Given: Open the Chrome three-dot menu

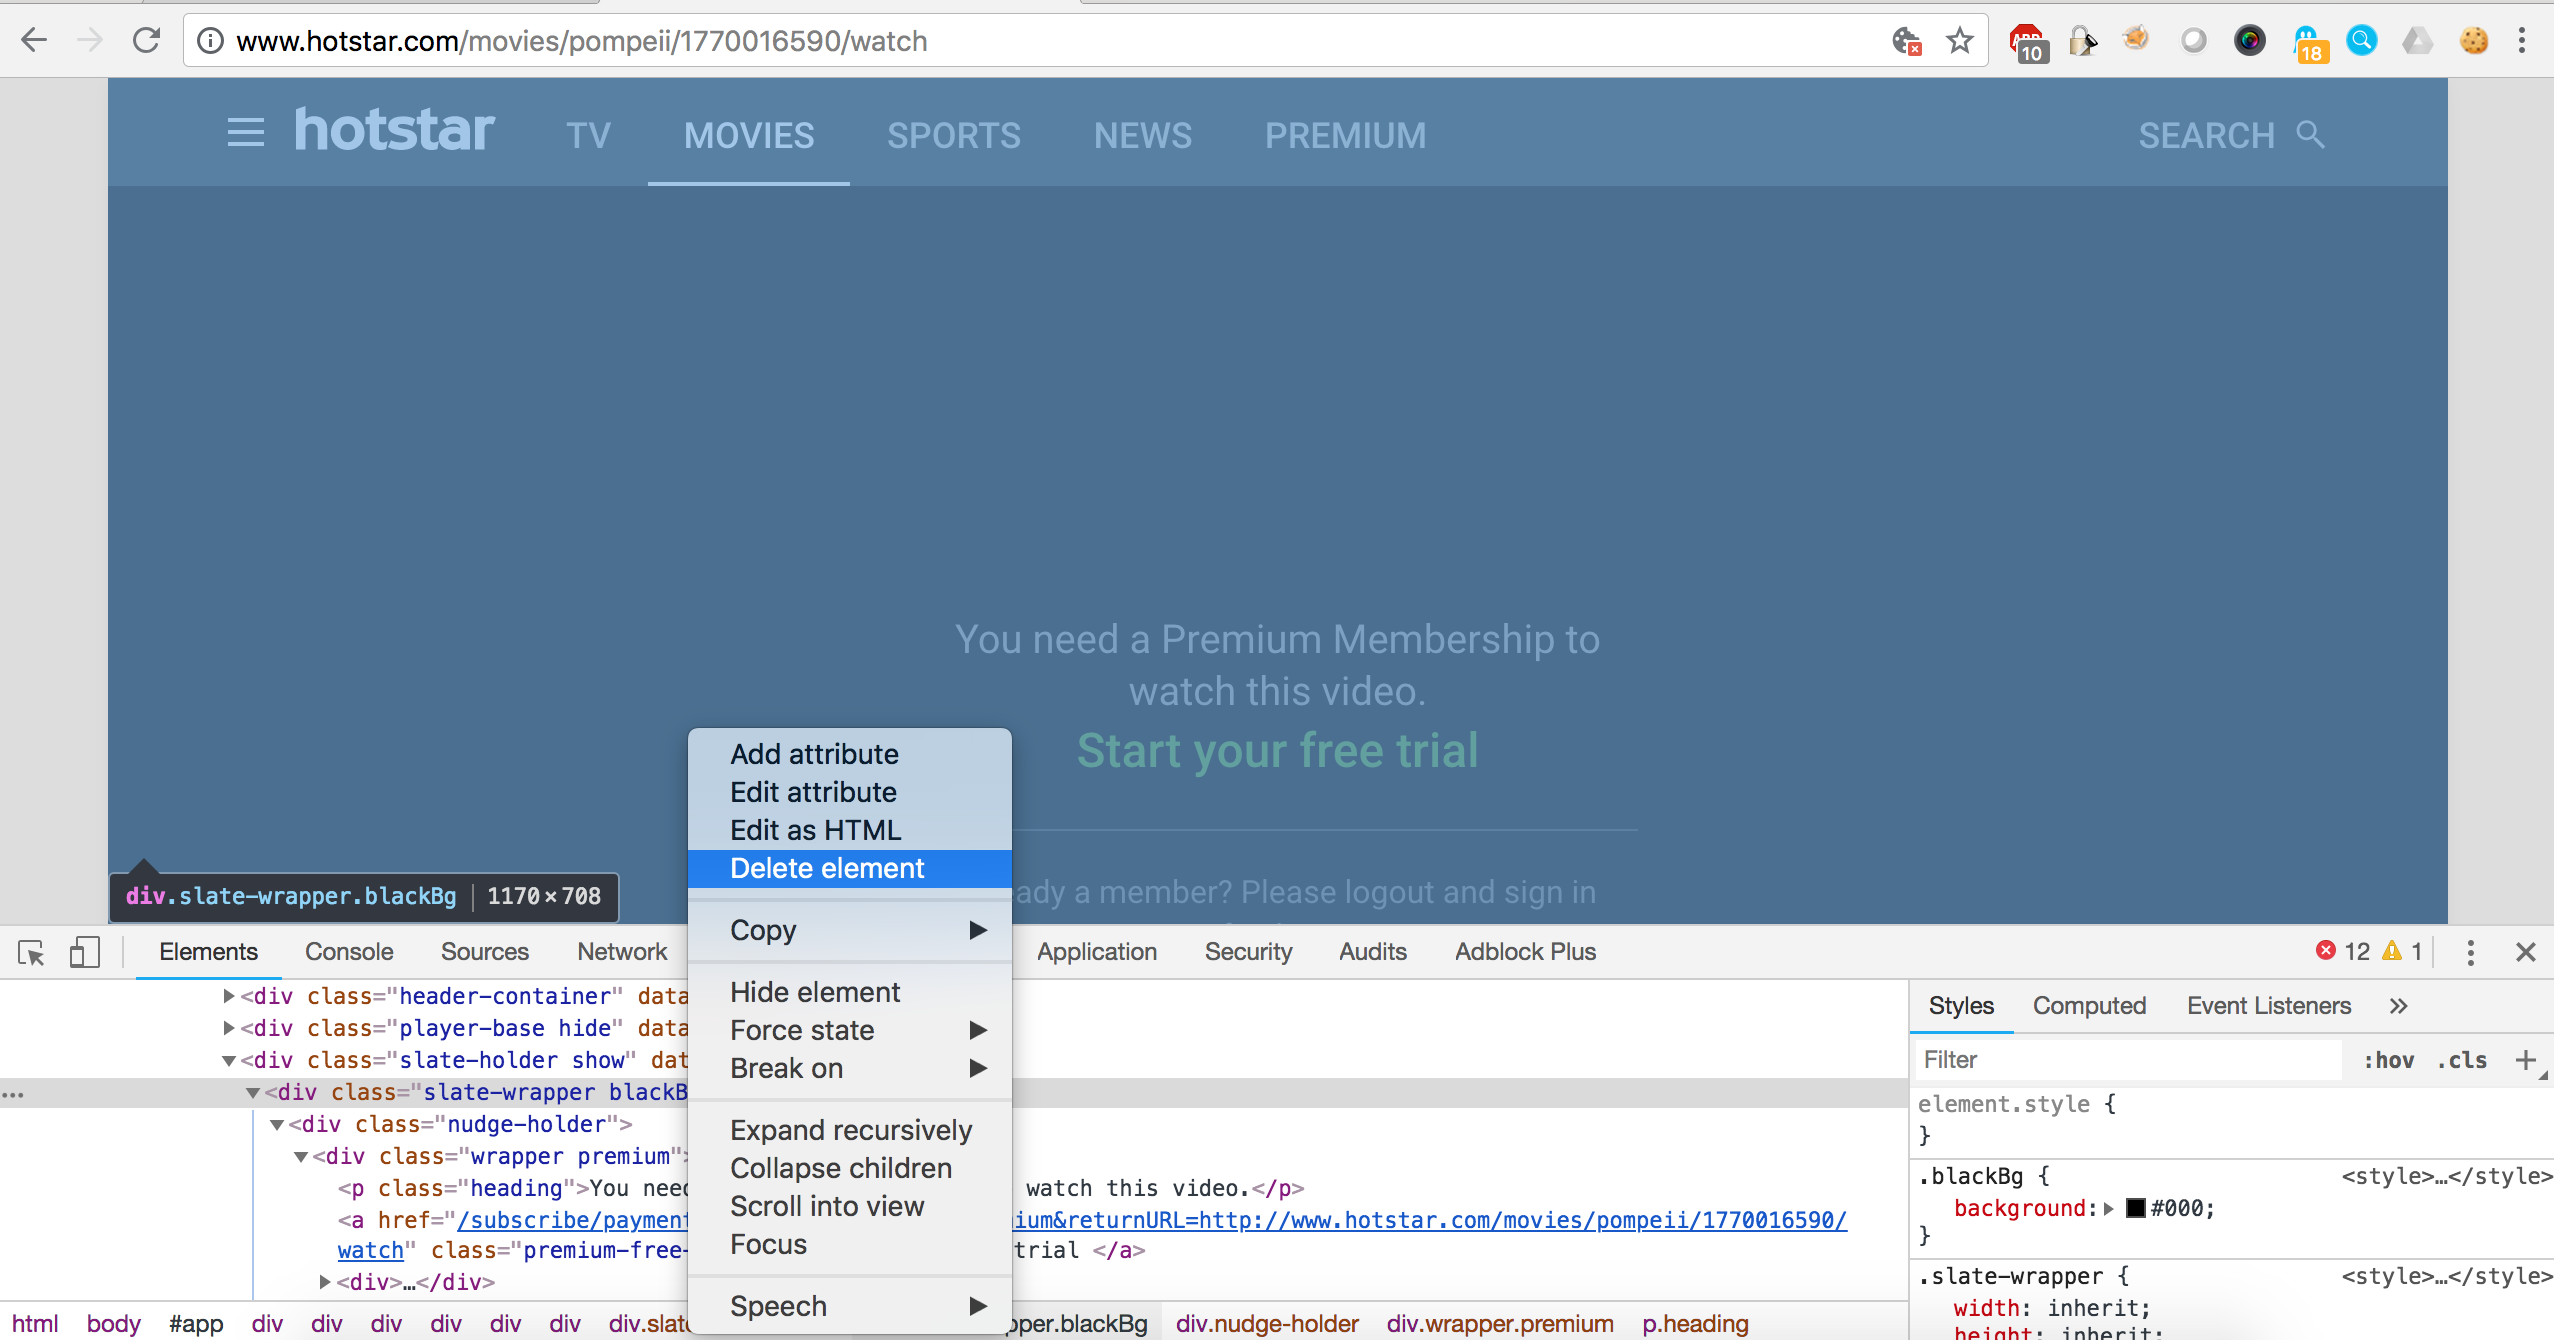Looking at the screenshot, I should (2522, 41).
